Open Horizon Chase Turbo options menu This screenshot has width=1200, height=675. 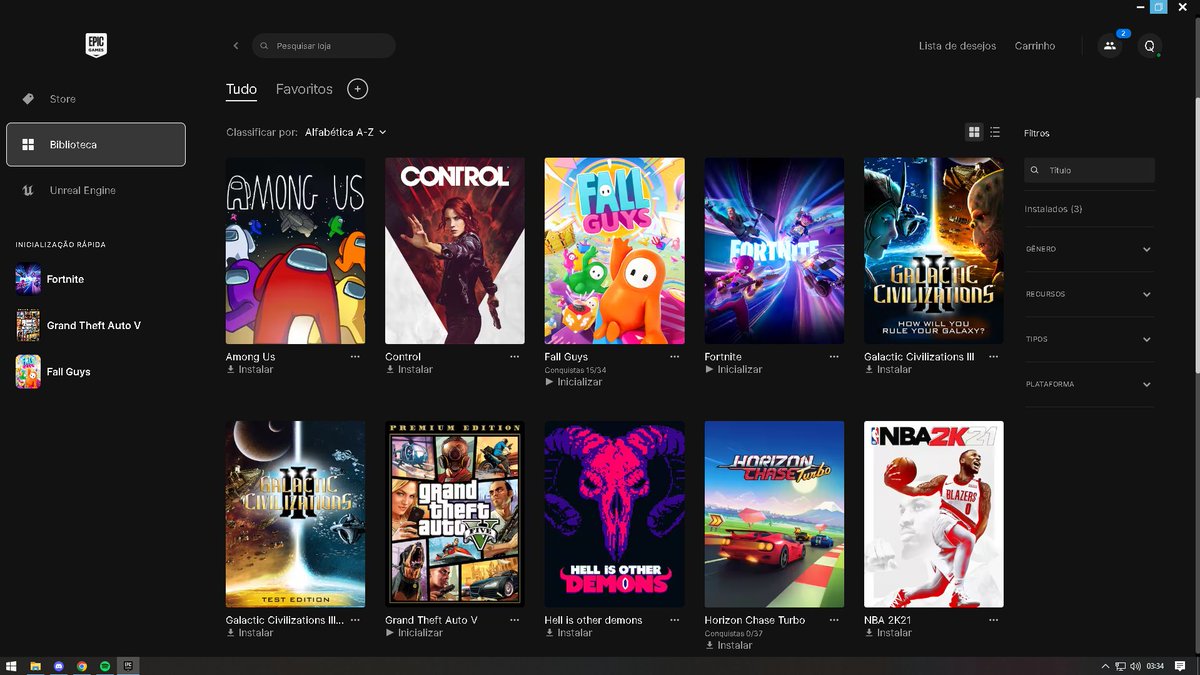(x=834, y=620)
